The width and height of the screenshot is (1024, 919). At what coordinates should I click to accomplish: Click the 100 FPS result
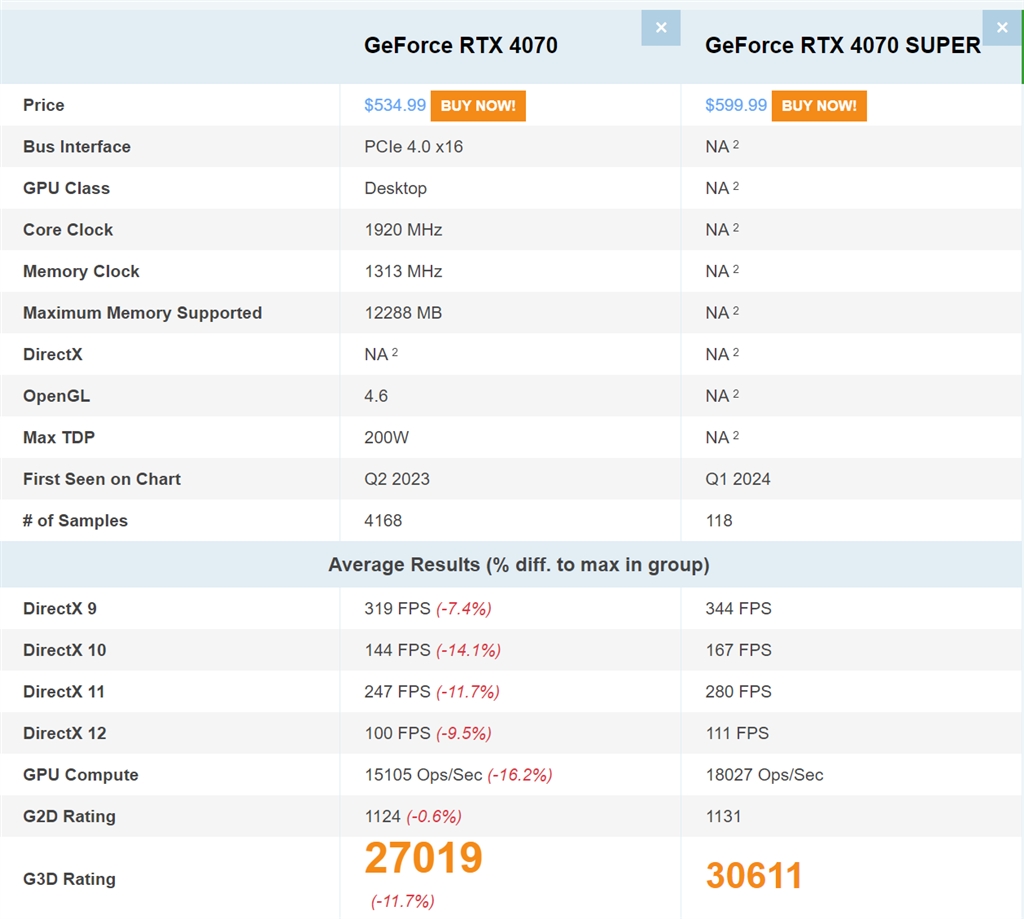click(398, 734)
